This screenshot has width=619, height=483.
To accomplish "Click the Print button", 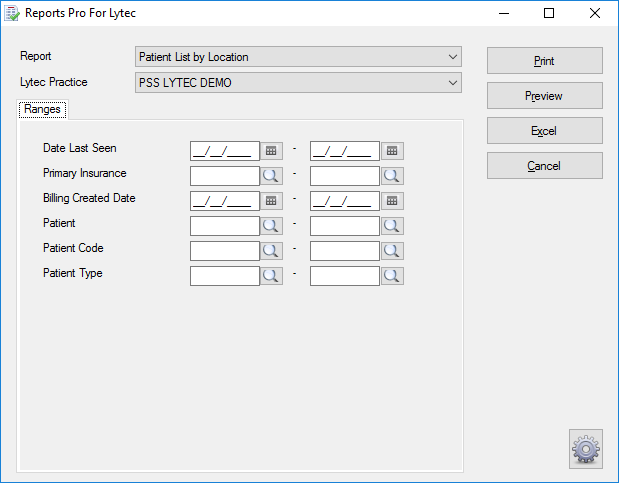I will click(545, 61).
